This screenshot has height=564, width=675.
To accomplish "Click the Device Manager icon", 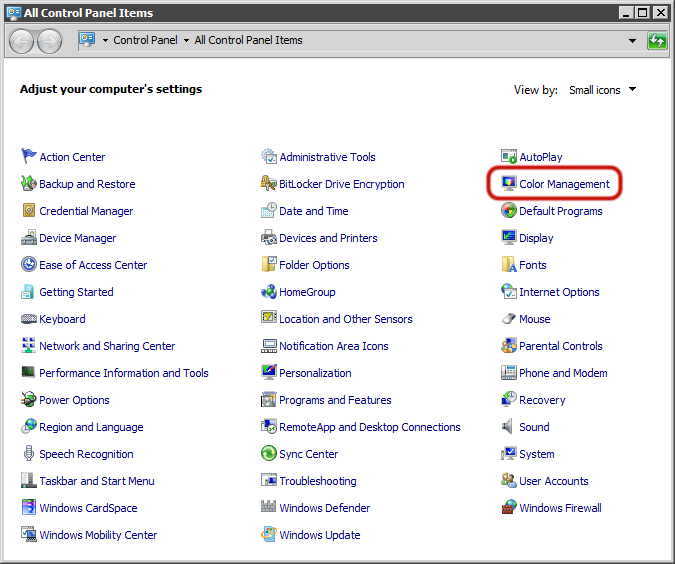I will (28, 238).
